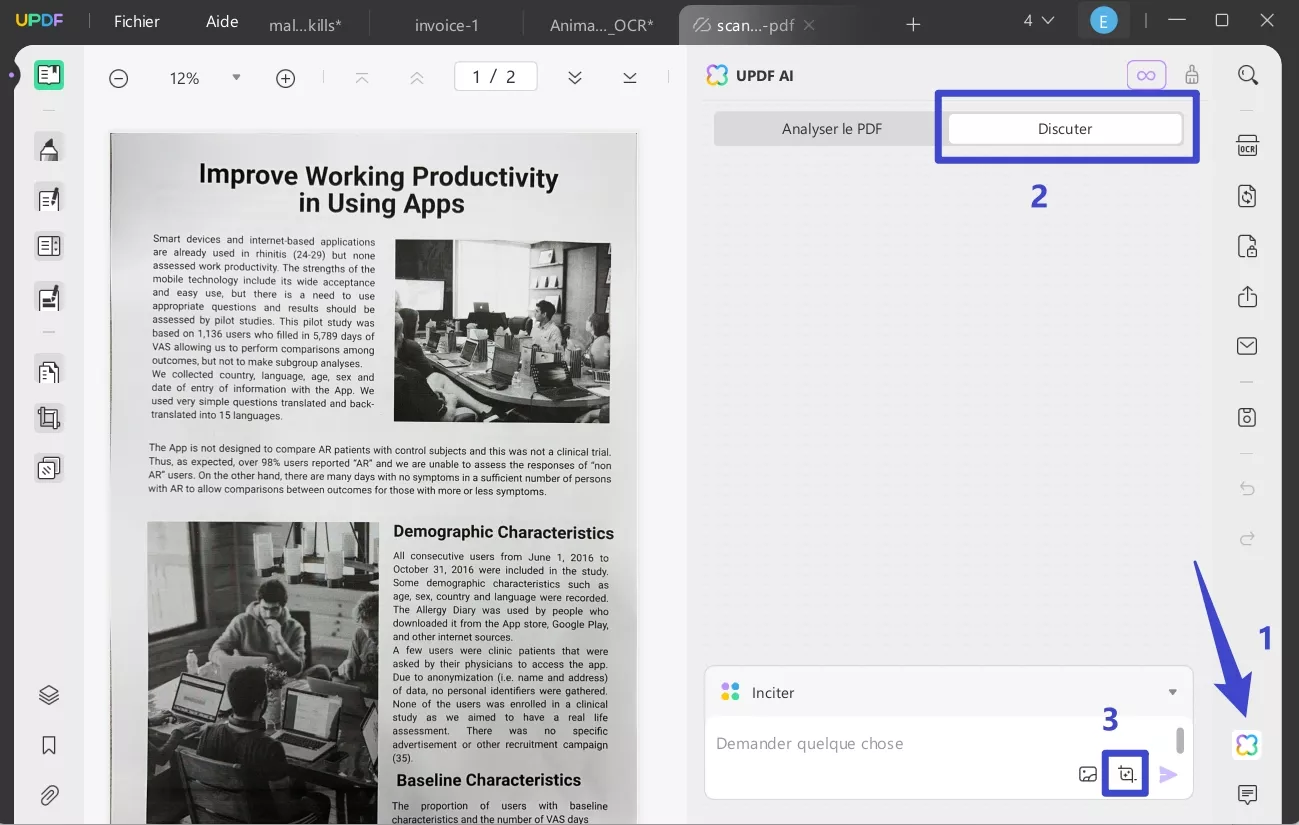Open the zoom percentage dropdown arrow
Screen dimensions: 1299x825
(x=236, y=77)
